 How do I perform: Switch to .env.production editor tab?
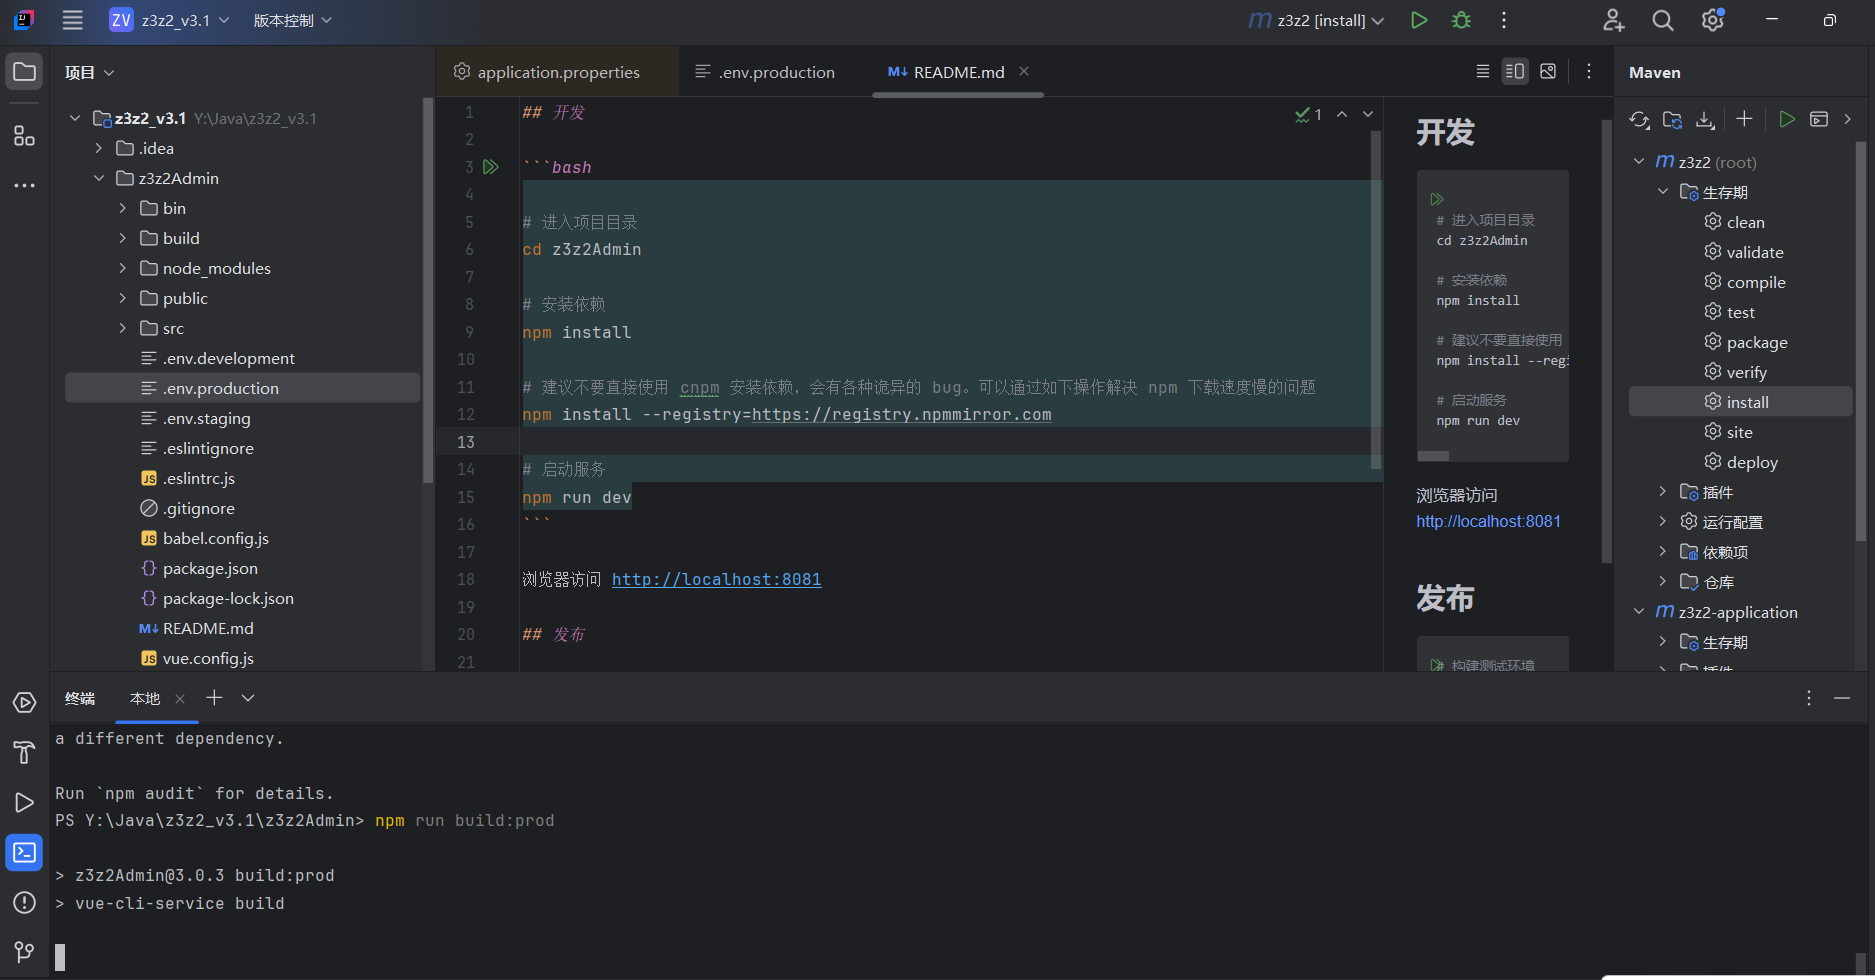(x=765, y=72)
